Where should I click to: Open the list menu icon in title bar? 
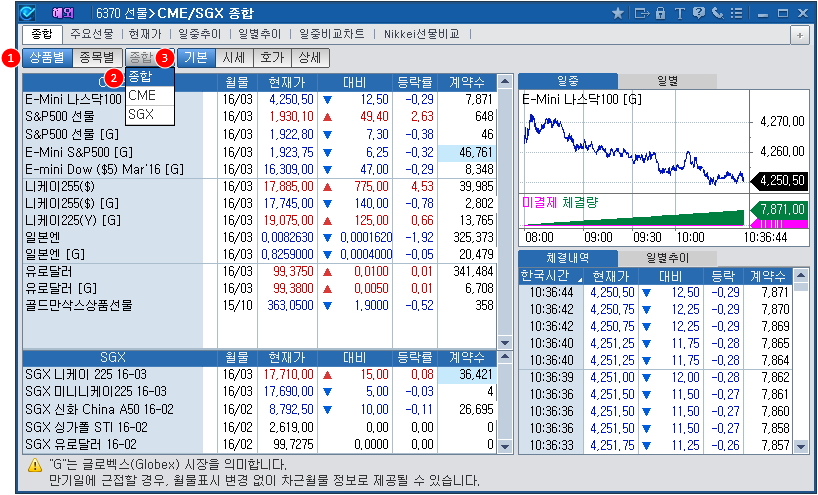736,13
